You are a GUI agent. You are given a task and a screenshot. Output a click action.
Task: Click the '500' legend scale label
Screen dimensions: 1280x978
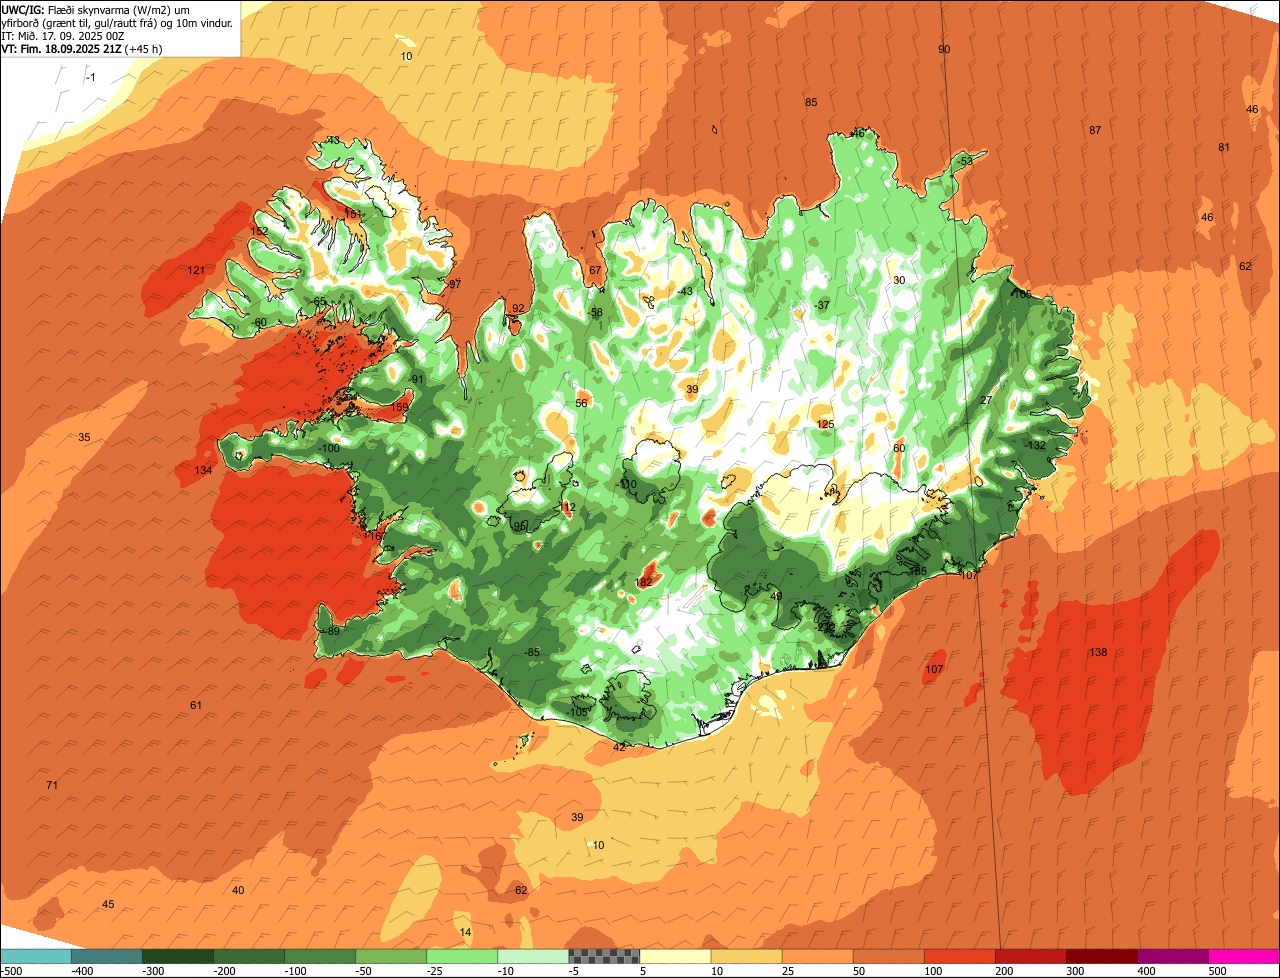click(x=1216, y=971)
